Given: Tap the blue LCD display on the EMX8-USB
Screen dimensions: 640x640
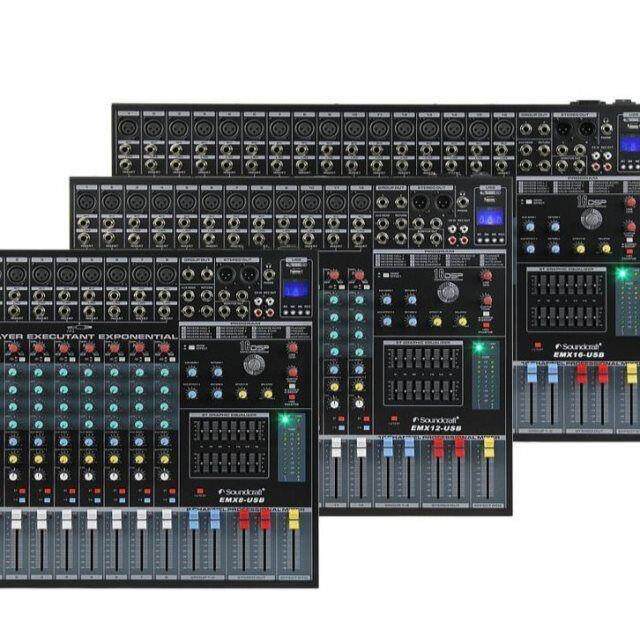Looking at the screenshot, I should coord(296,291).
